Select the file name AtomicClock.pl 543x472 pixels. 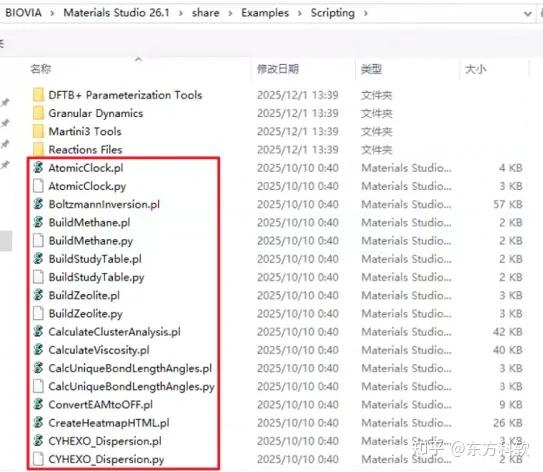[86, 168]
